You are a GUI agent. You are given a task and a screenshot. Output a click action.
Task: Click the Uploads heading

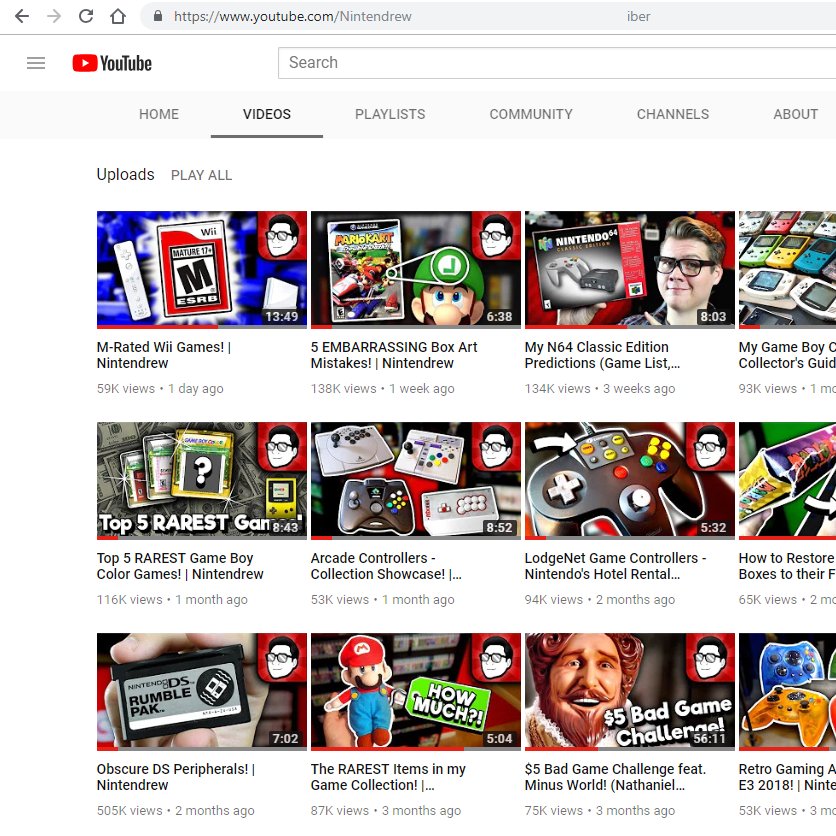(x=125, y=174)
